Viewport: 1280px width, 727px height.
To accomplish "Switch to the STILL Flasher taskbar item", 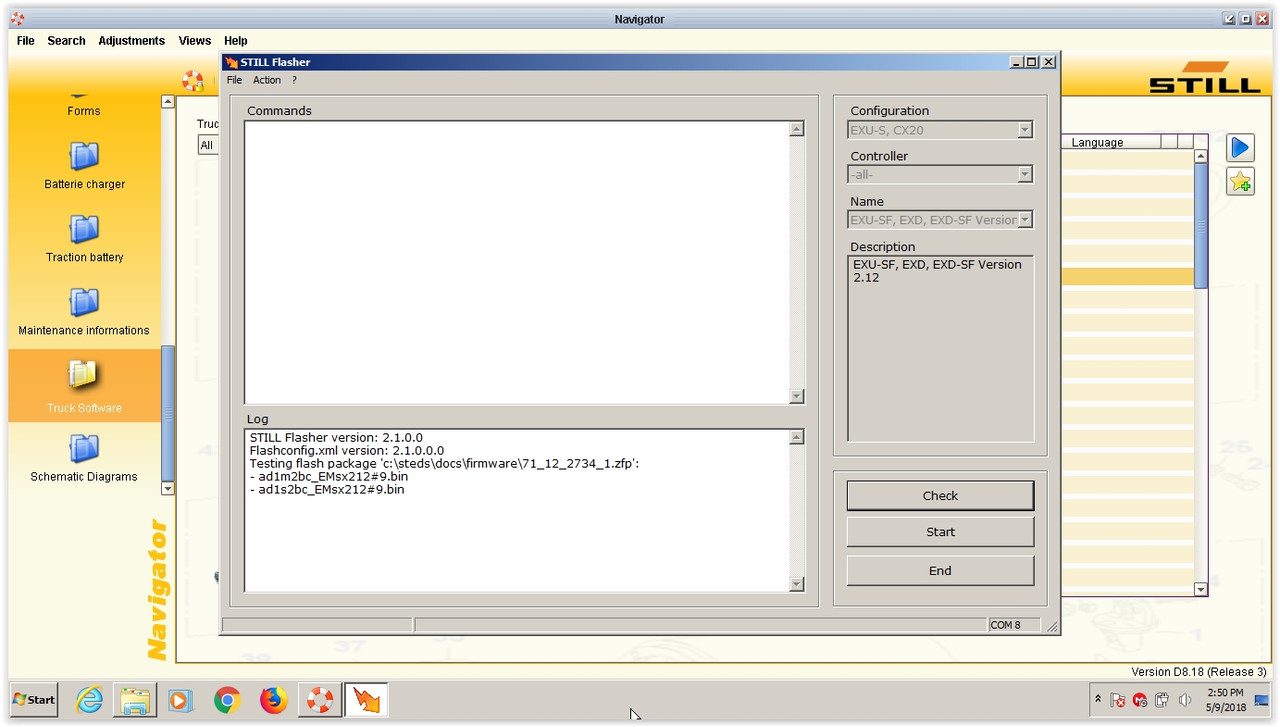I will [366, 700].
